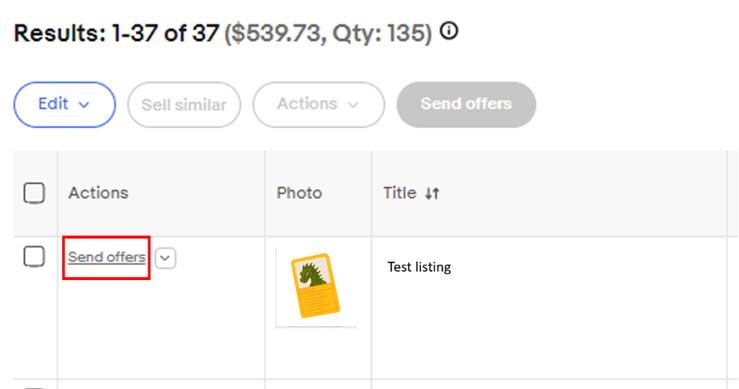
Task: Open the bulk Actions dropdown above the table
Action: coord(319,105)
